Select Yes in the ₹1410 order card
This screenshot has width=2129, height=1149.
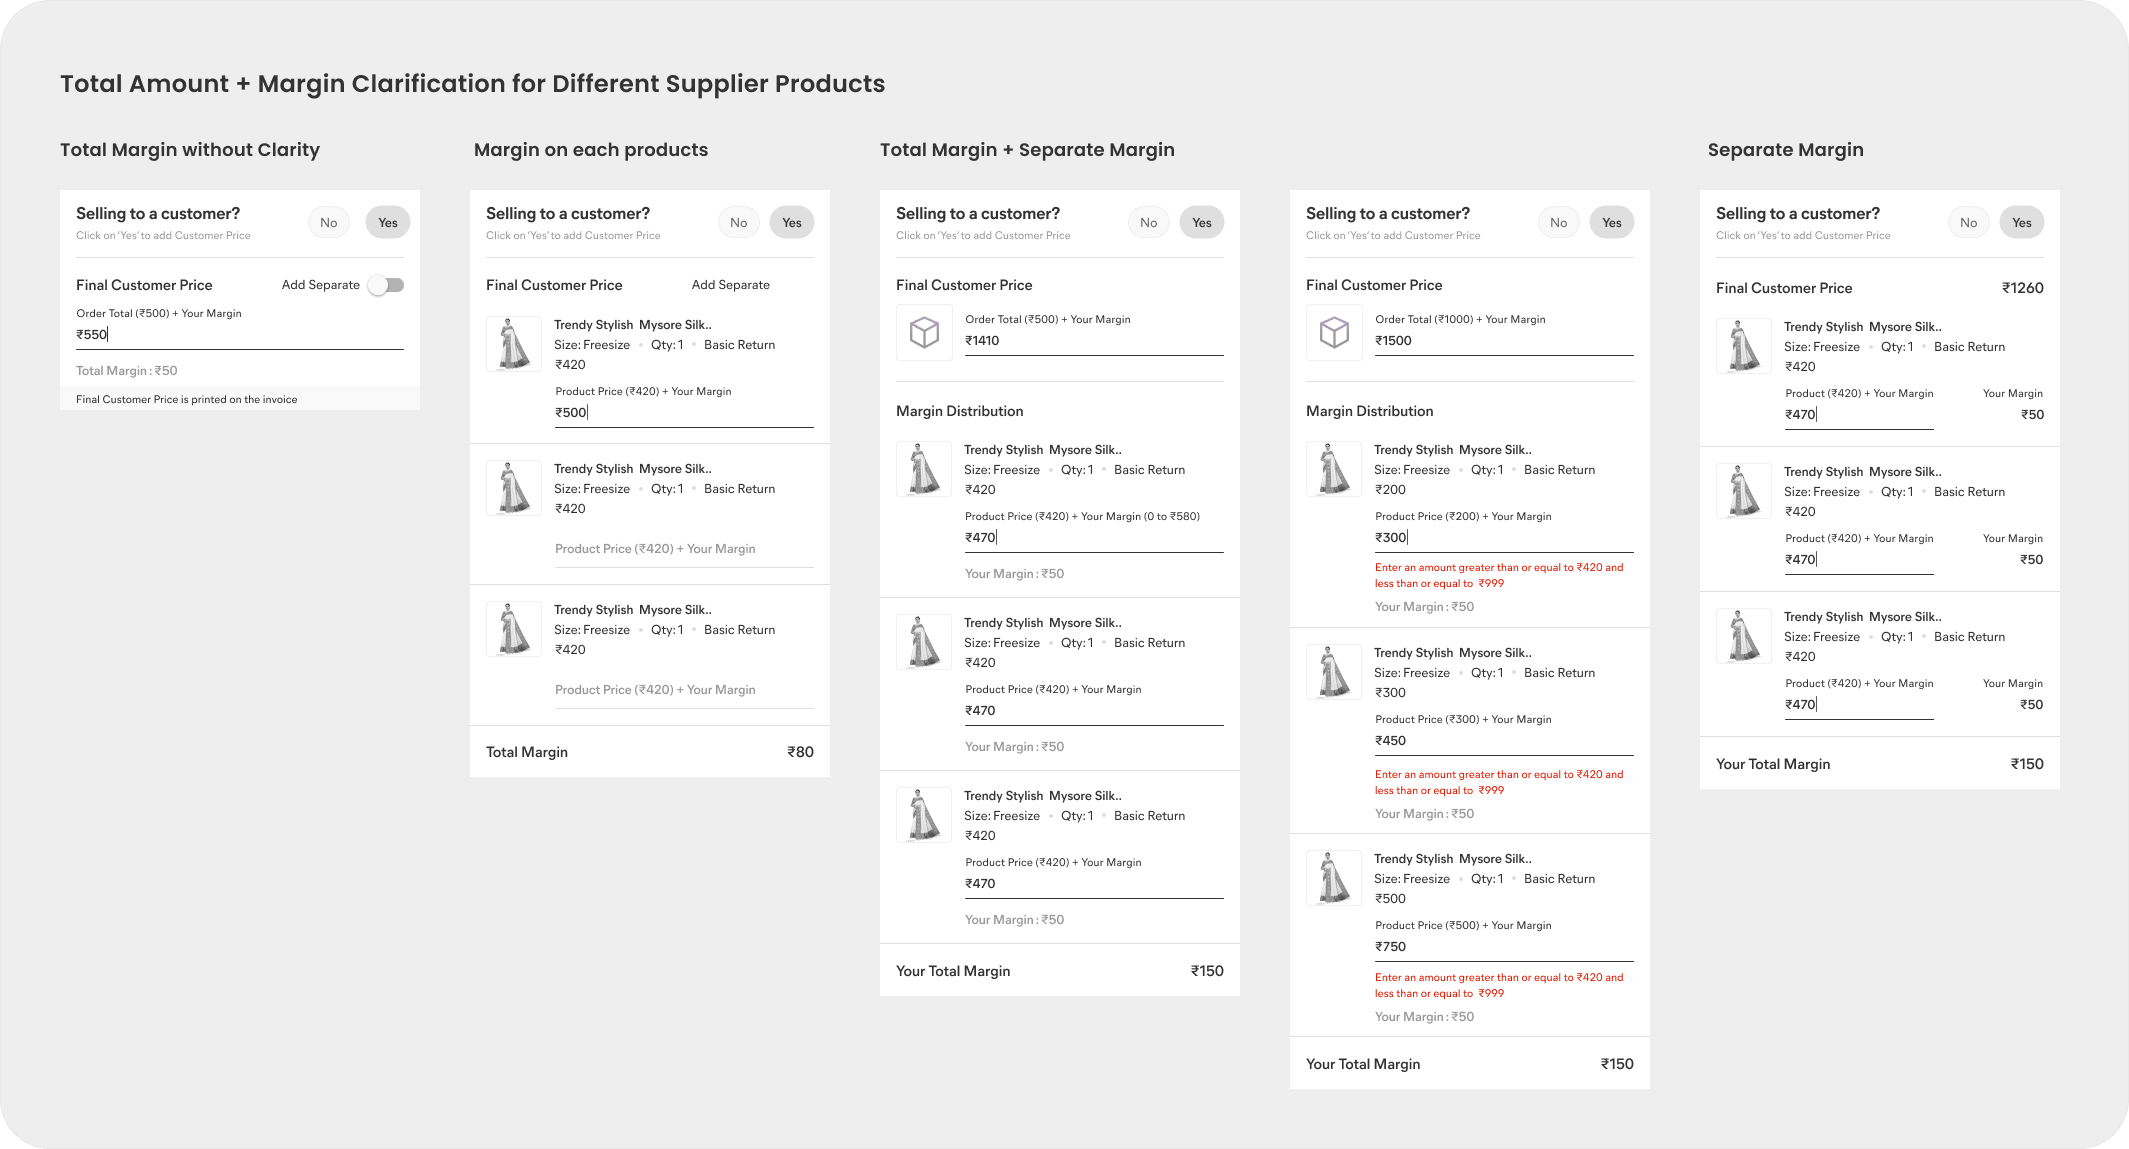[1202, 223]
